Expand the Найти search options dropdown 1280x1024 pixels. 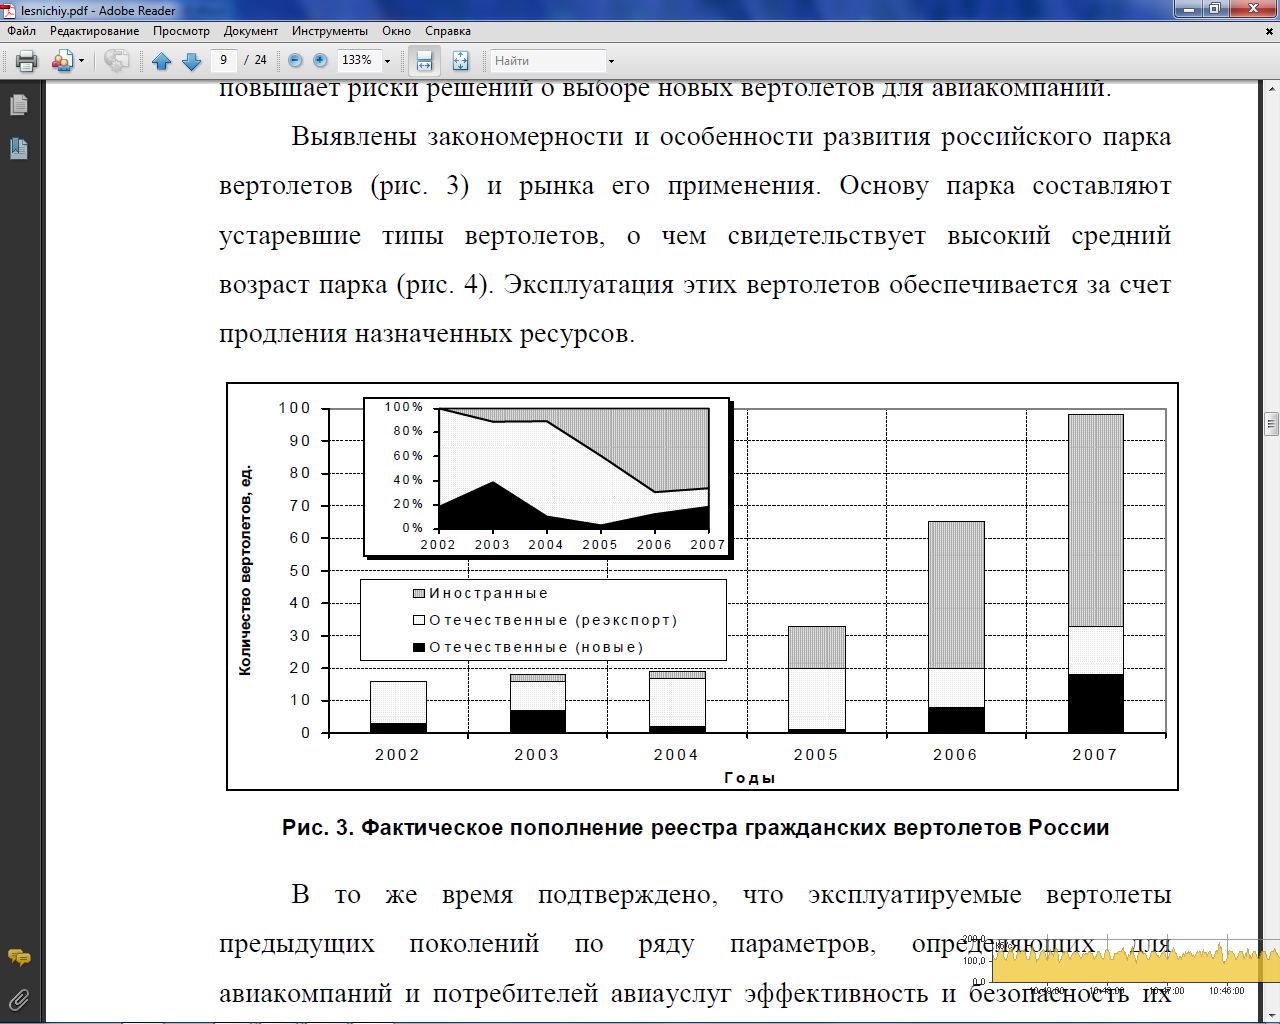click(611, 61)
